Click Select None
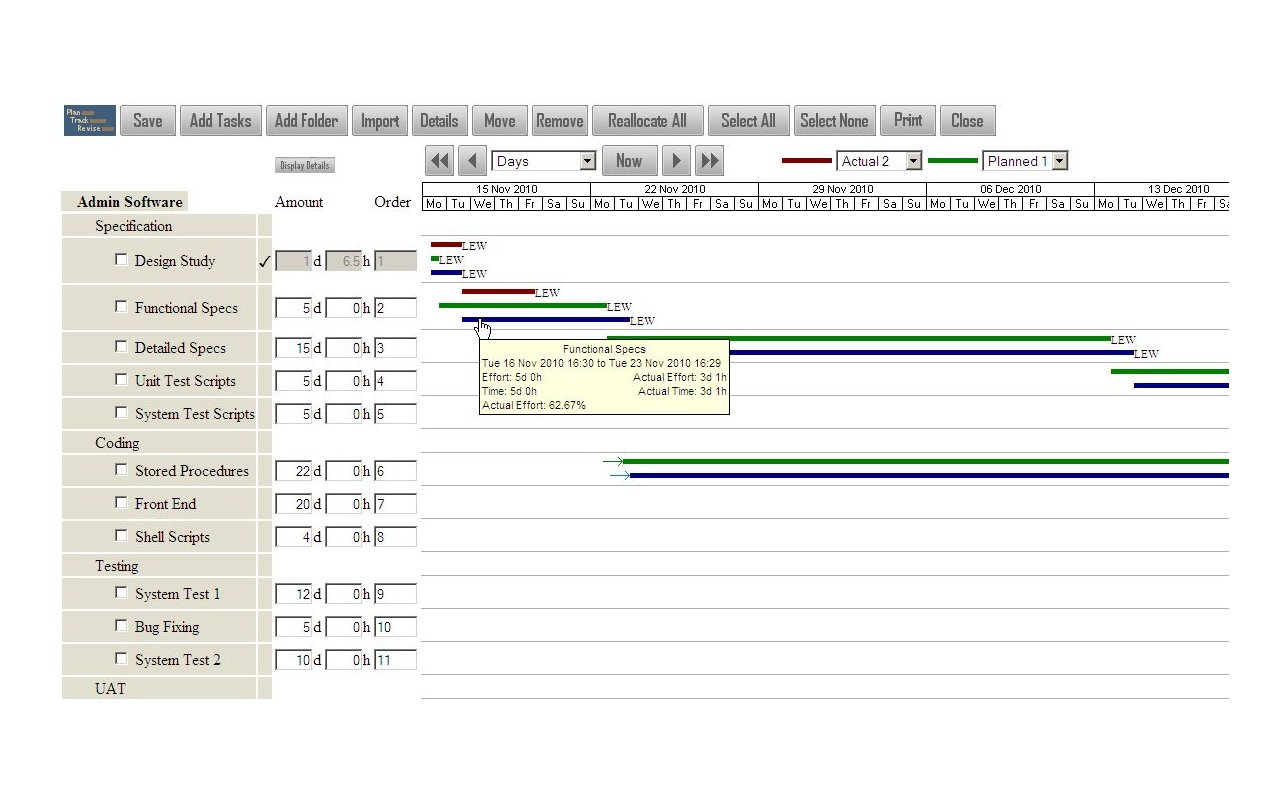 coord(834,121)
